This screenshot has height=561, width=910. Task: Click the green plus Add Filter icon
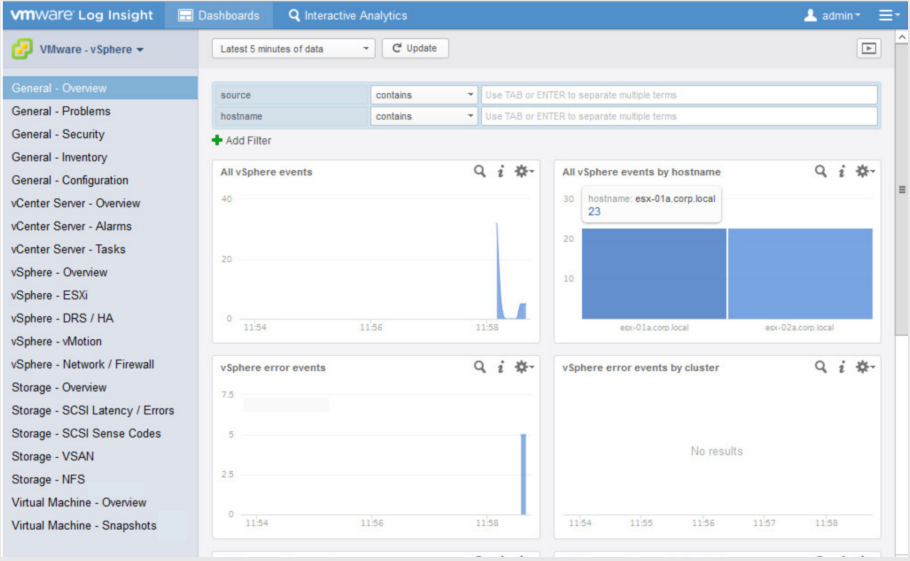click(217, 140)
